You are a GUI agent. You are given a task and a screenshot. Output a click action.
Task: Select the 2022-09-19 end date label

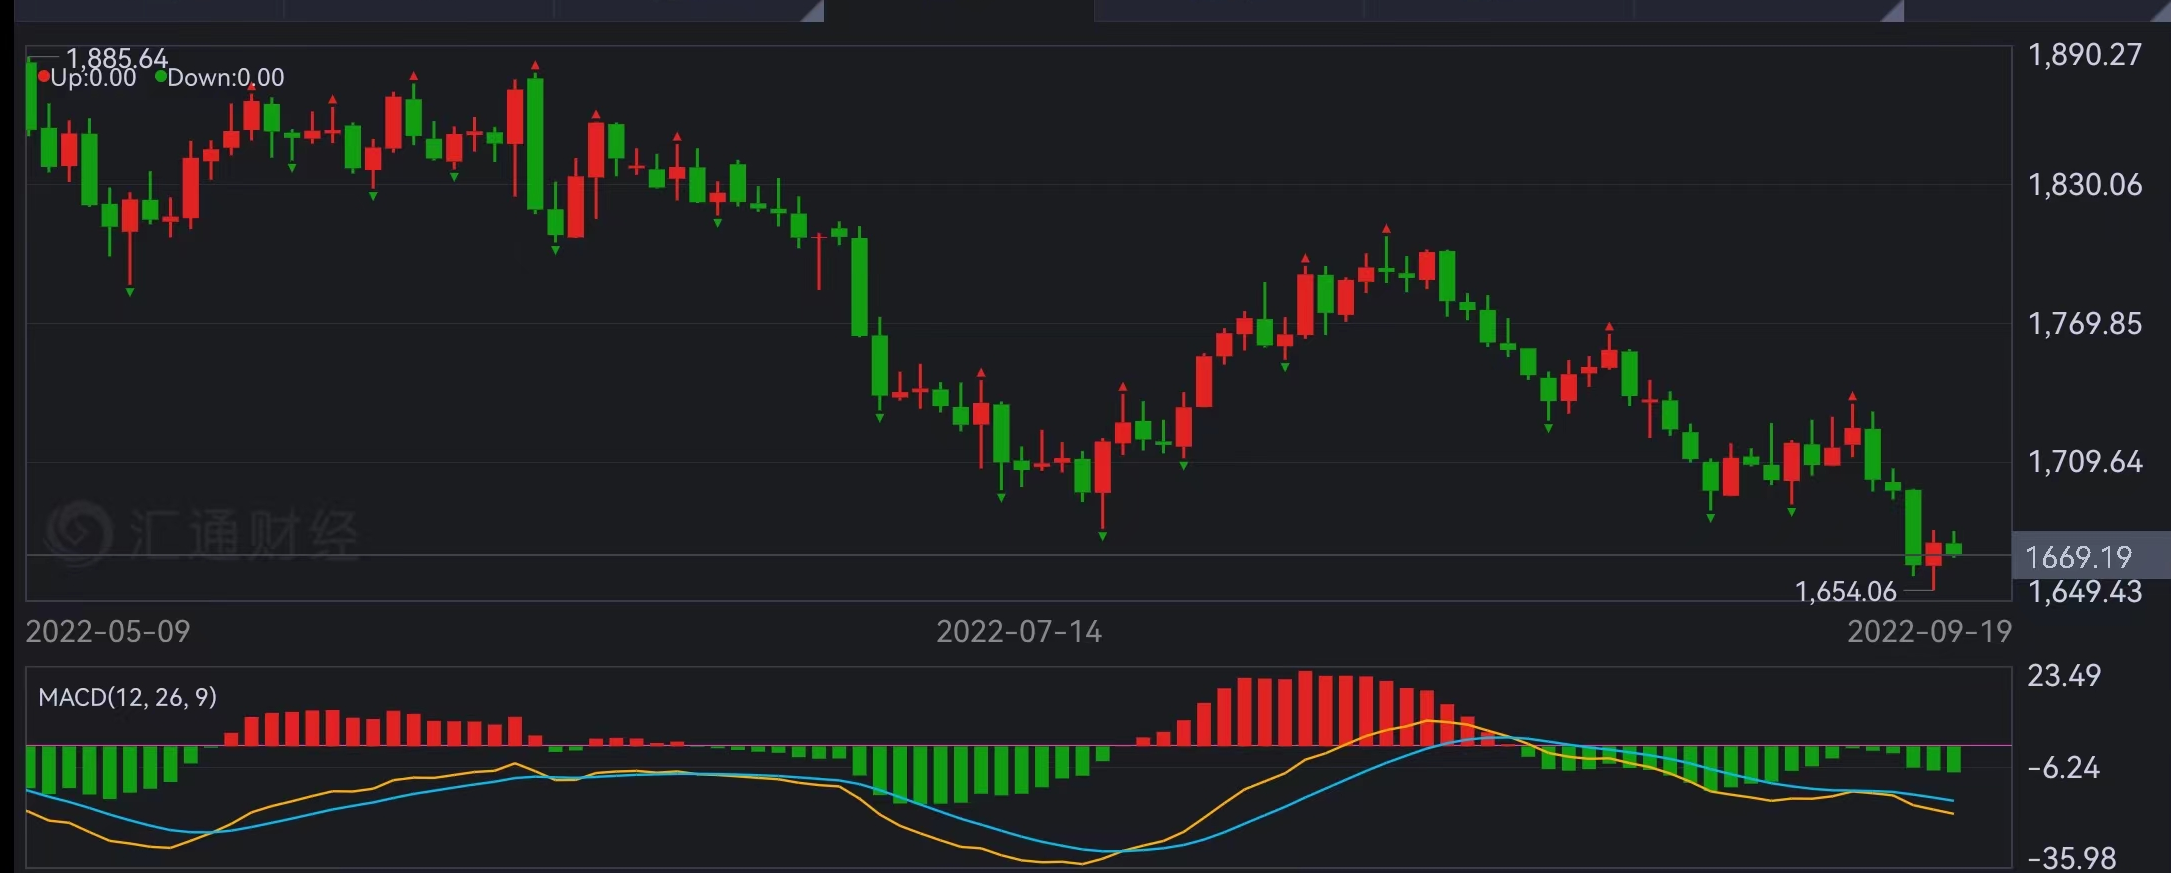(x=1928, y=631)
